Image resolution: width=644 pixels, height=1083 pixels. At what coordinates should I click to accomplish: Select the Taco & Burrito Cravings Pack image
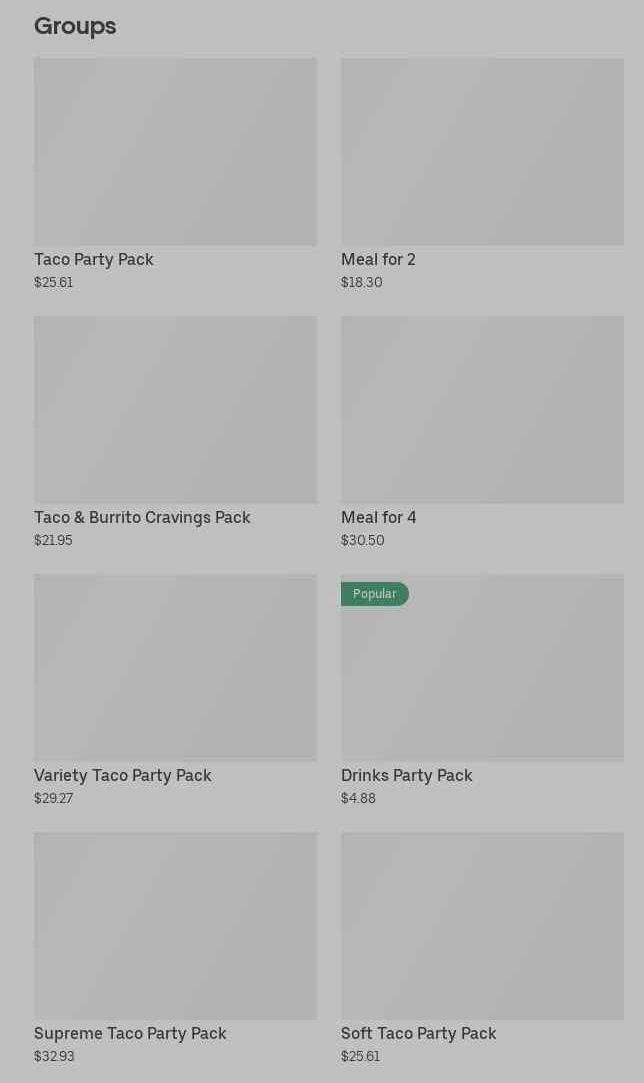point(175,409)
